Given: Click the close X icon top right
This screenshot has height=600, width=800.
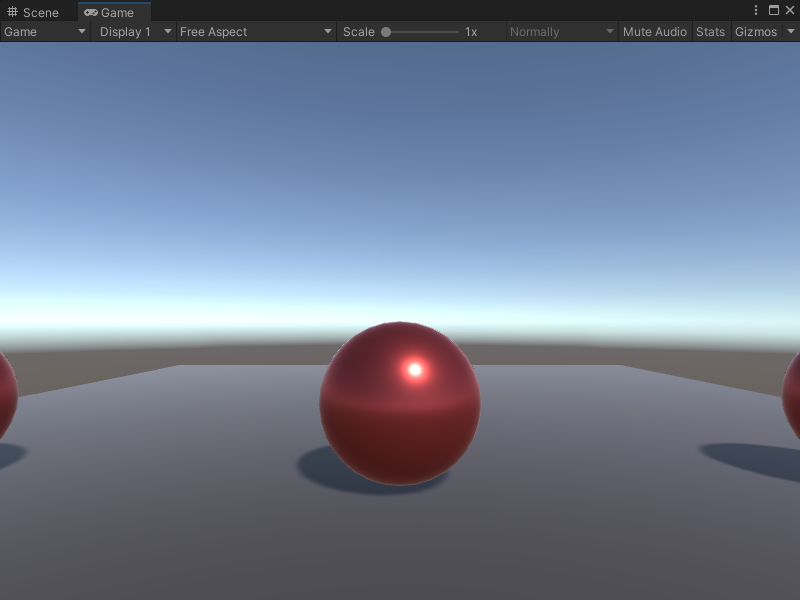Looking at the screenshot, I should tap(792, 10).
